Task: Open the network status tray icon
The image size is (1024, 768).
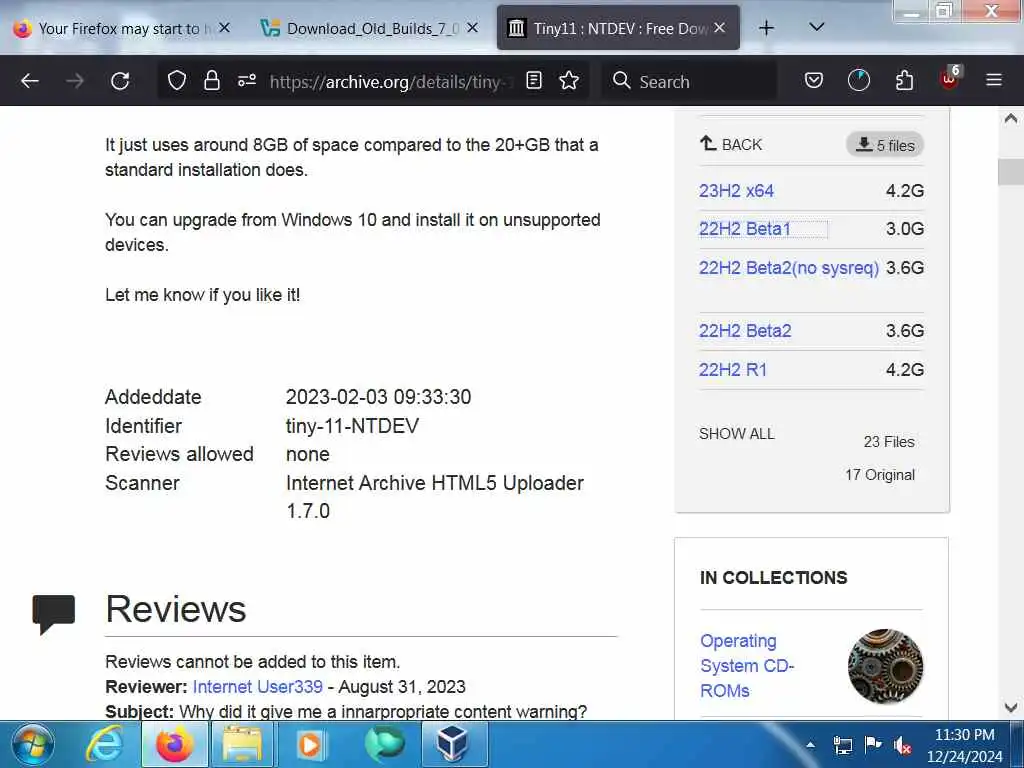Action: click(842, 745)
